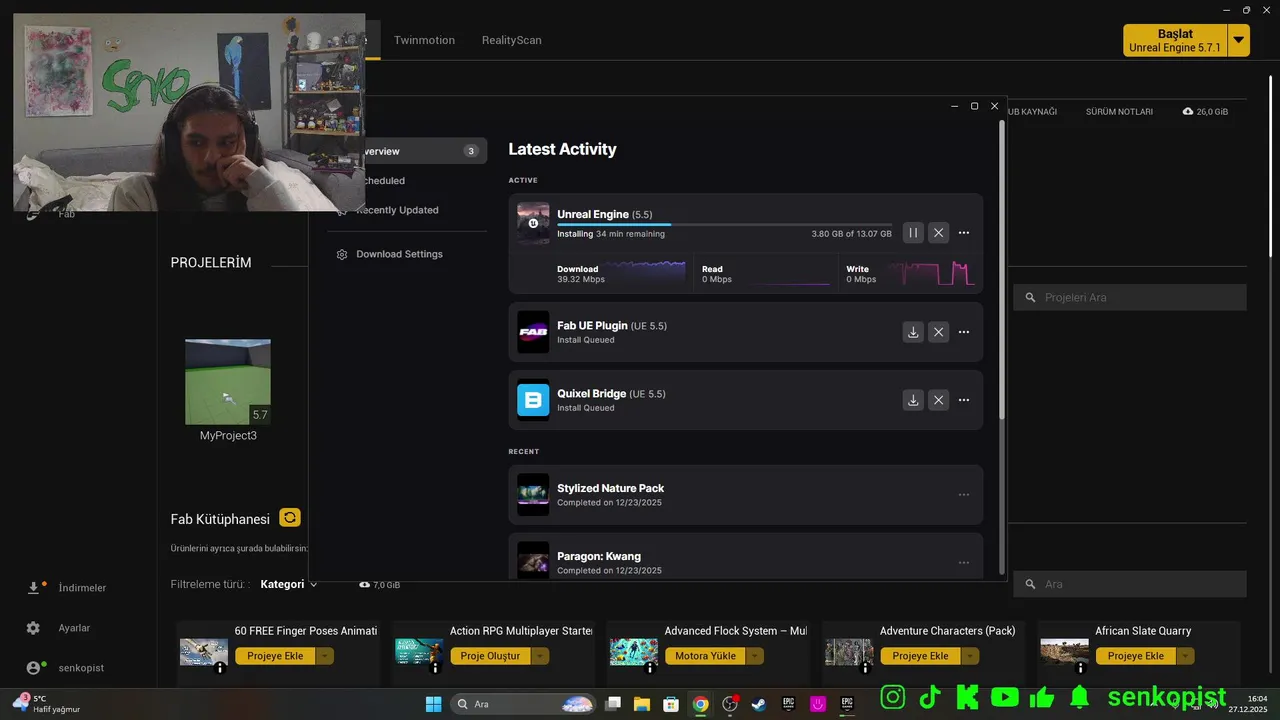Click the Unreal Engine download thumbnail icon
The height and width of the screenshot is (720, 1280).
click(533, 223)
